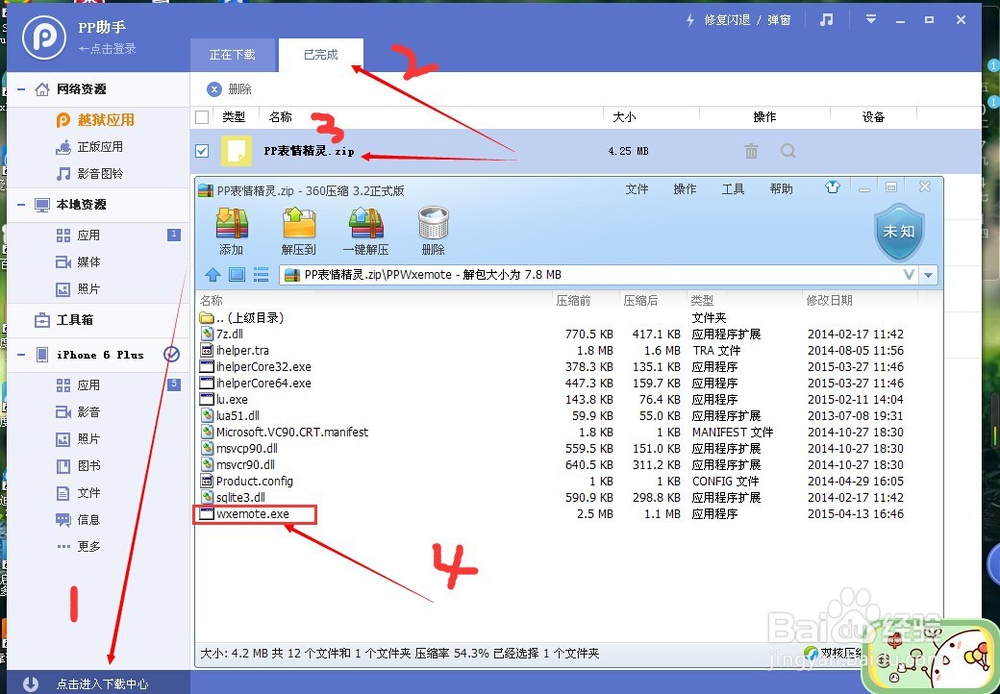Click 点击登录 login link
Screen dimensions: 1000x694
pos(107,48)
